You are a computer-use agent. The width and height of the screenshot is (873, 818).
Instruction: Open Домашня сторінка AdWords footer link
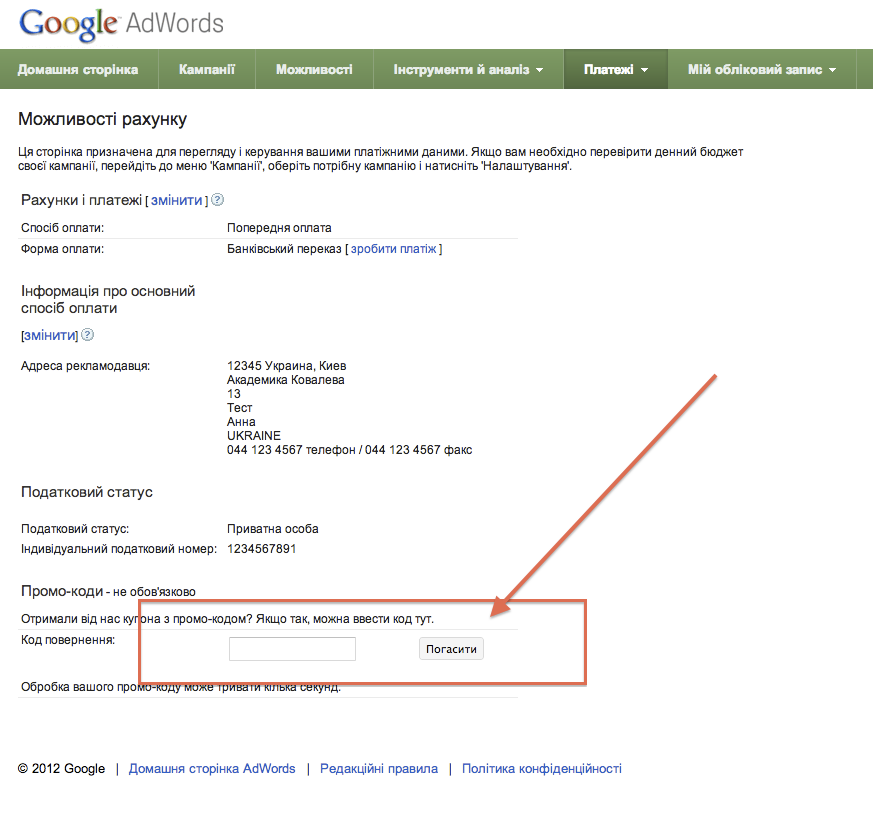[212, 768]
